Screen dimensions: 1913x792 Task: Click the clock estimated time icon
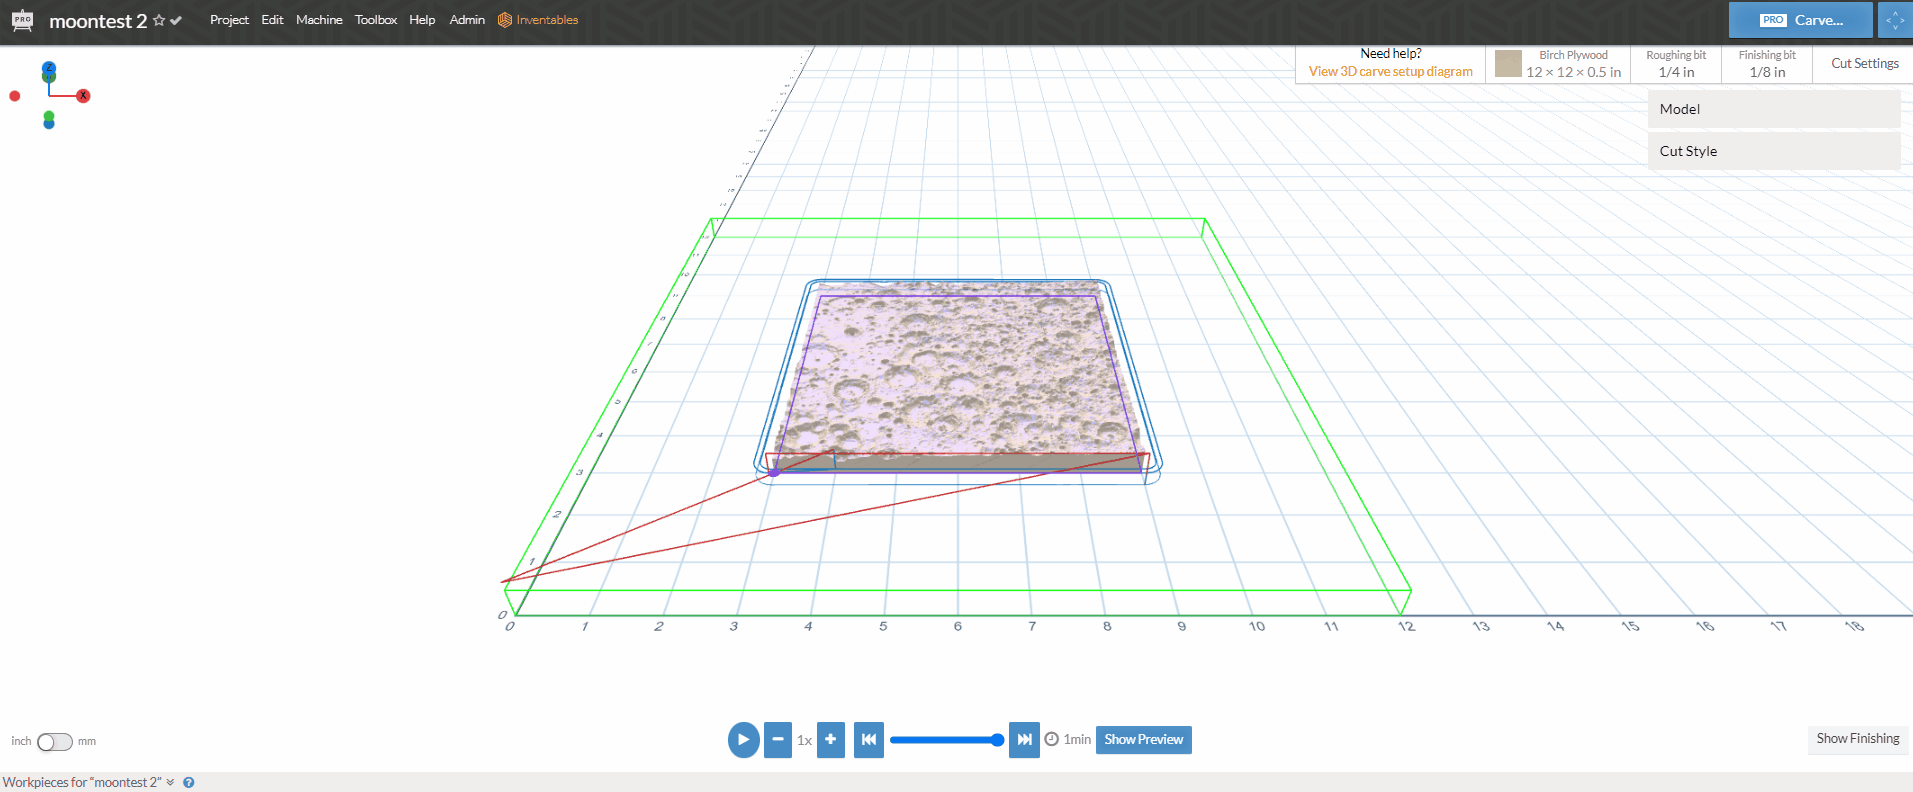(1052, 739)
